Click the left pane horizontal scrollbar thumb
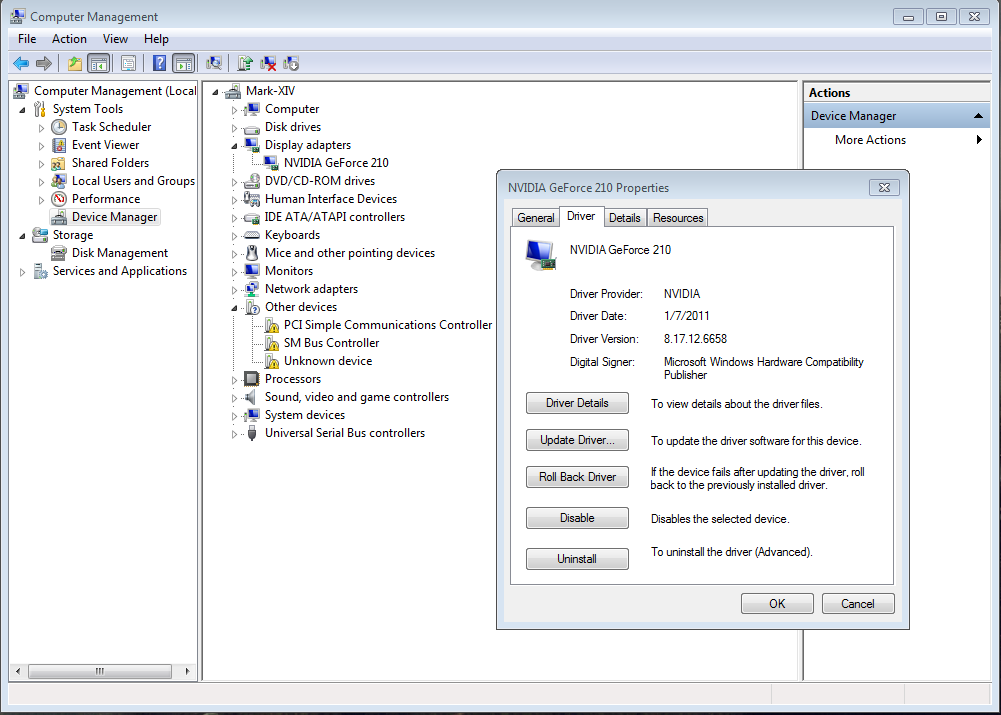The image size is (1001, 715). pyautogui.click(x=100, y=672)
